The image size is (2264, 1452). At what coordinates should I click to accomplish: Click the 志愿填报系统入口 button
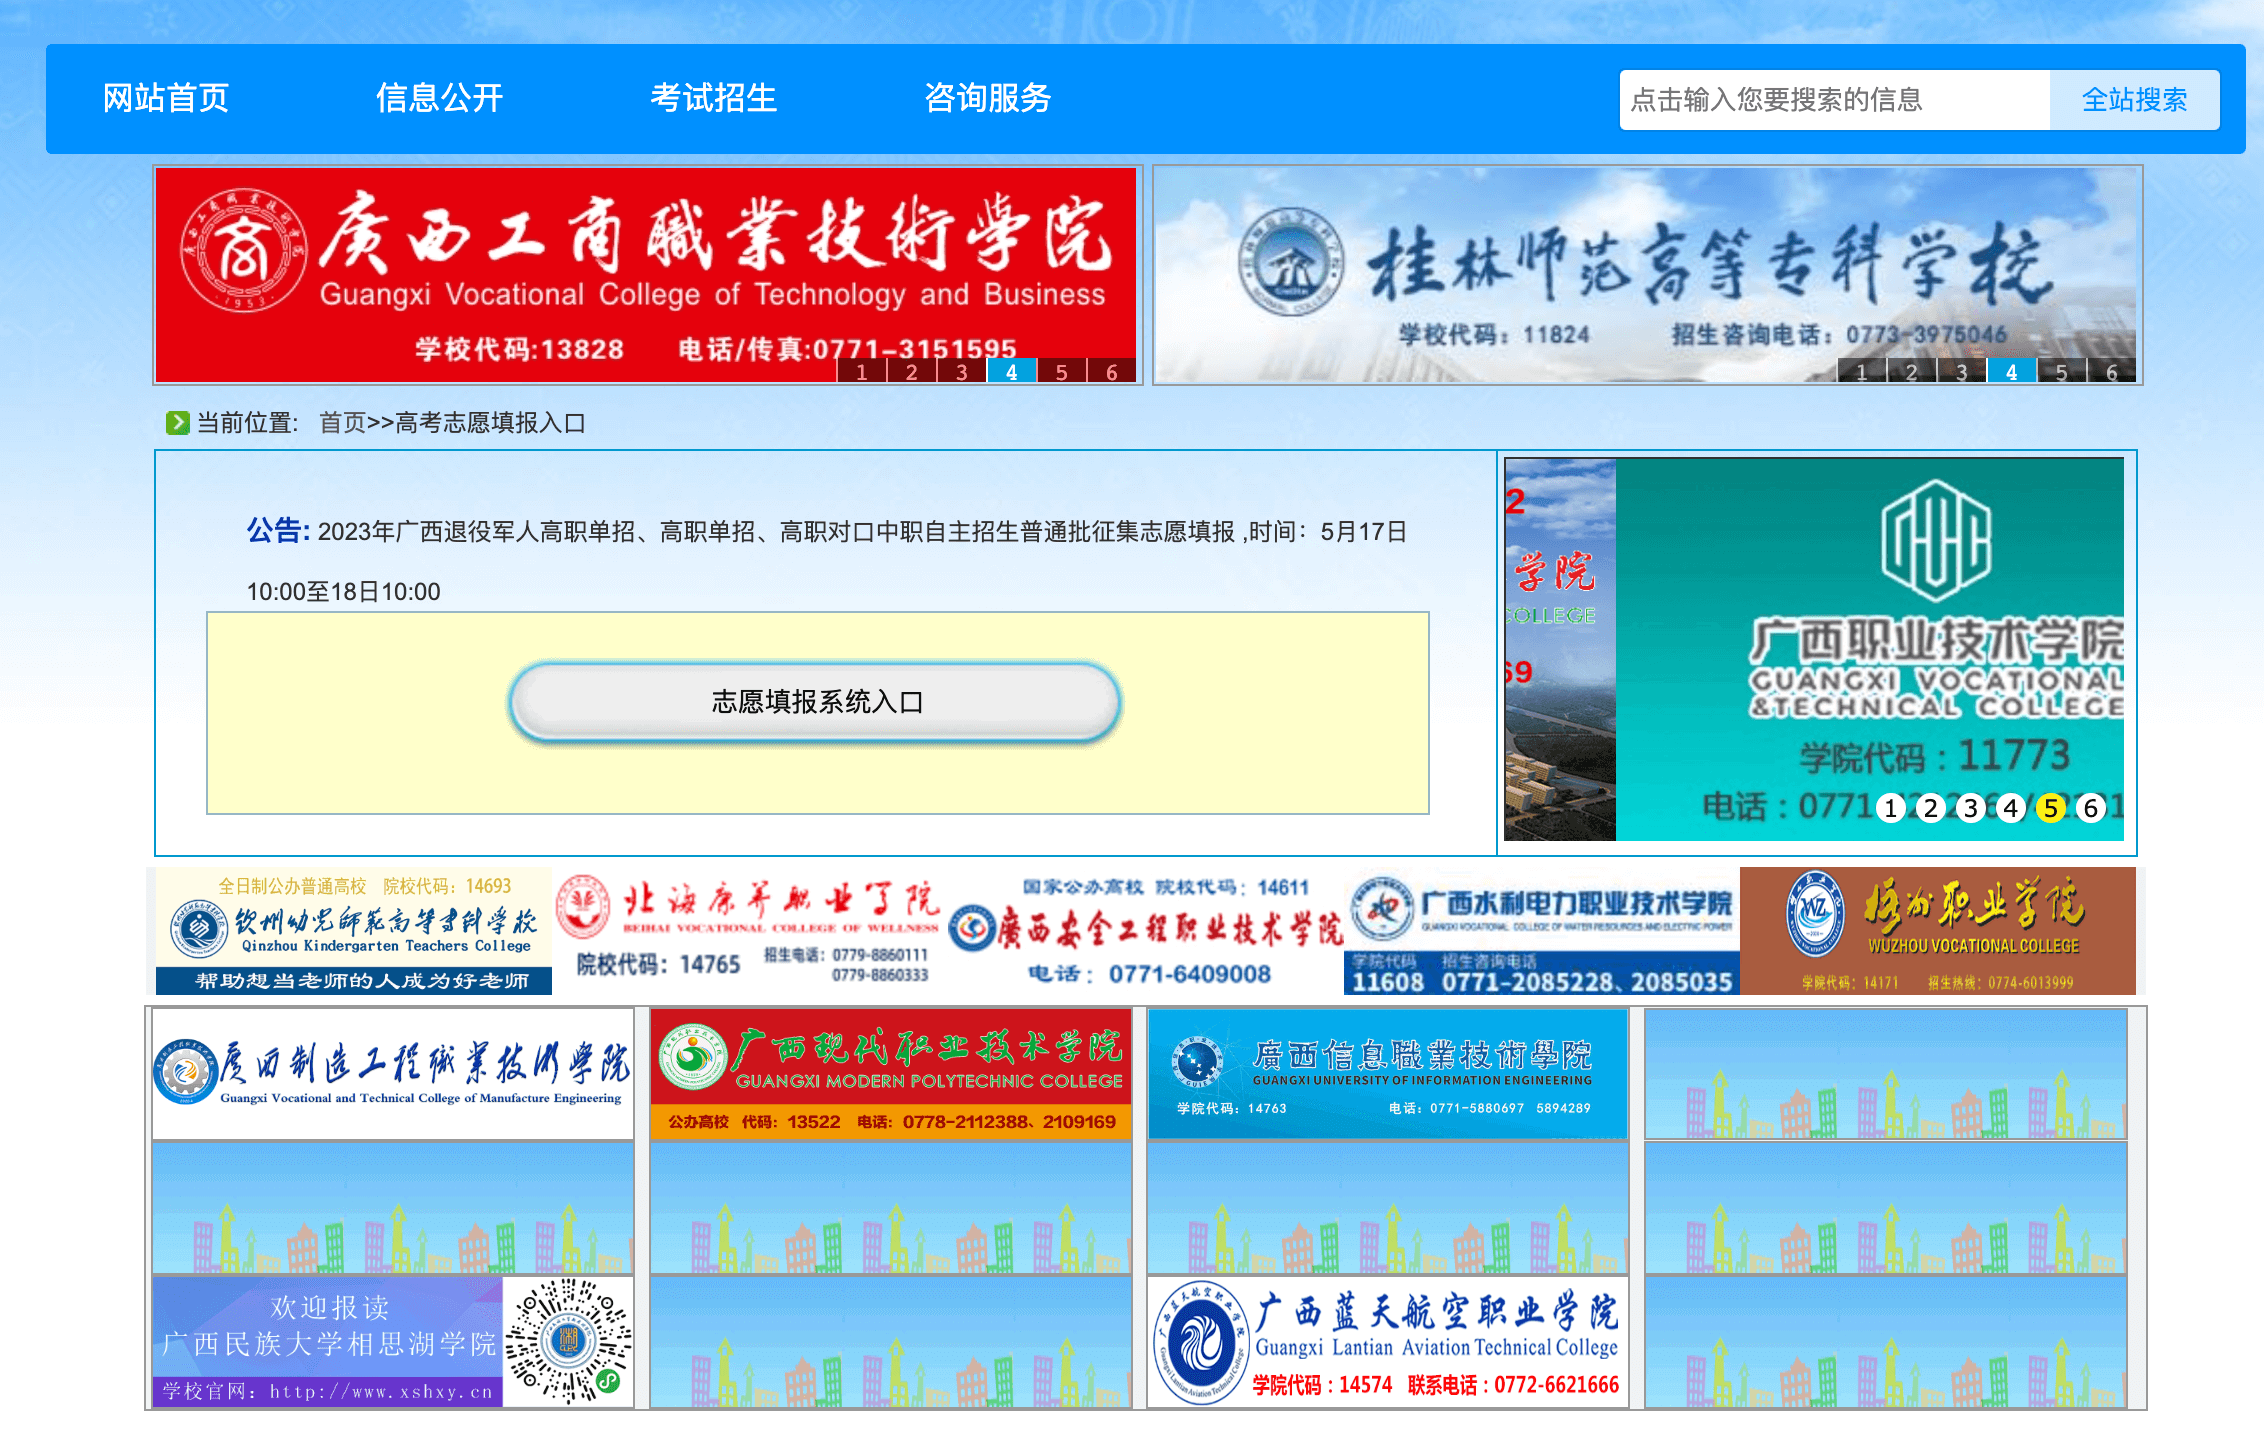[816, 702]
